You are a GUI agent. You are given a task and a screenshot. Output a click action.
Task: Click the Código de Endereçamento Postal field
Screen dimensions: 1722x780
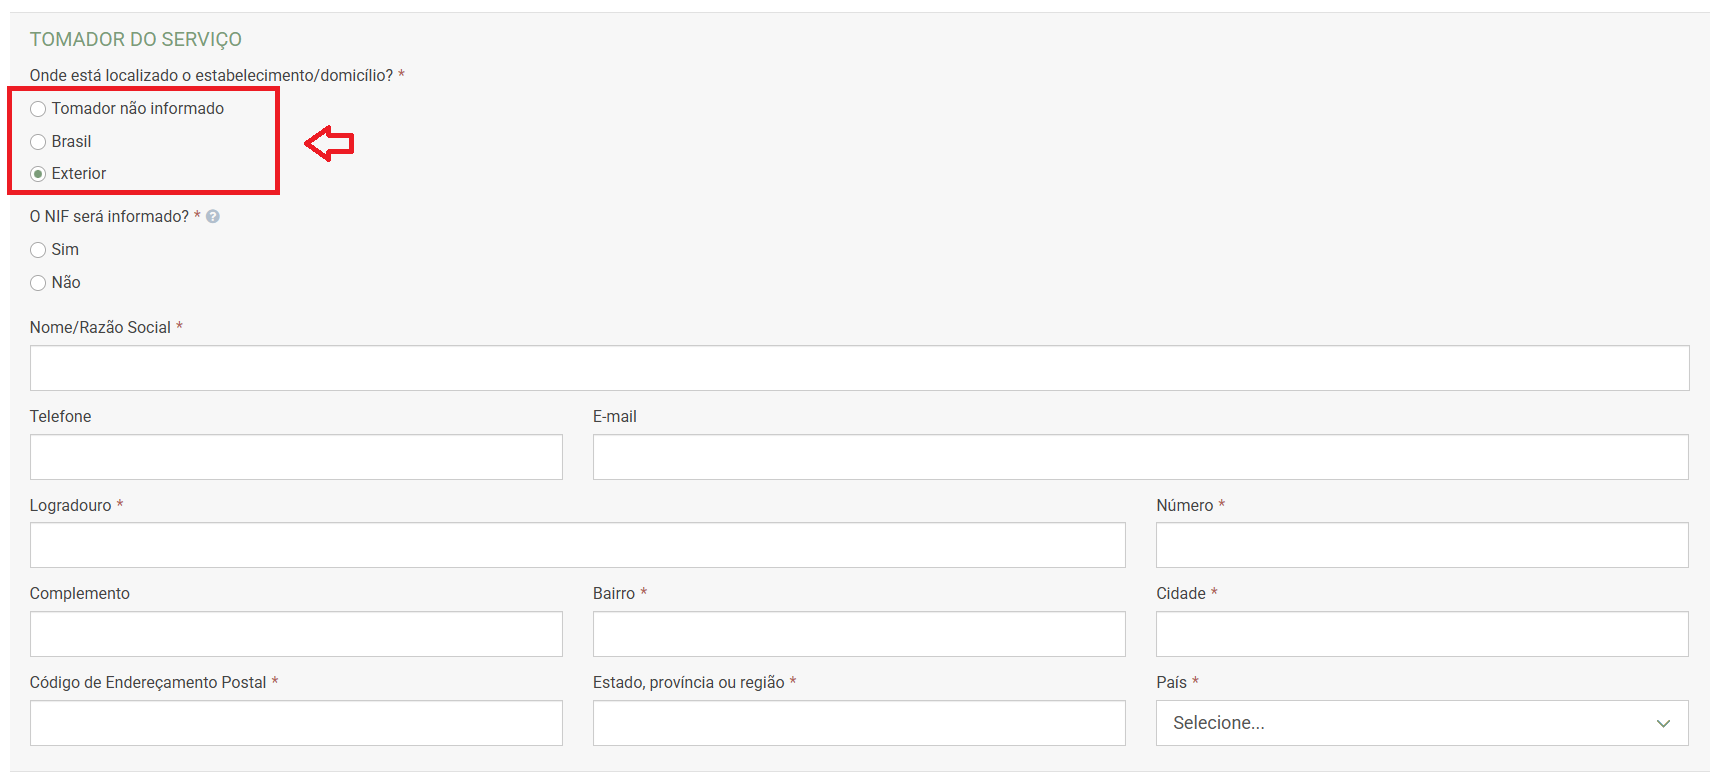[x=296, y=723]
